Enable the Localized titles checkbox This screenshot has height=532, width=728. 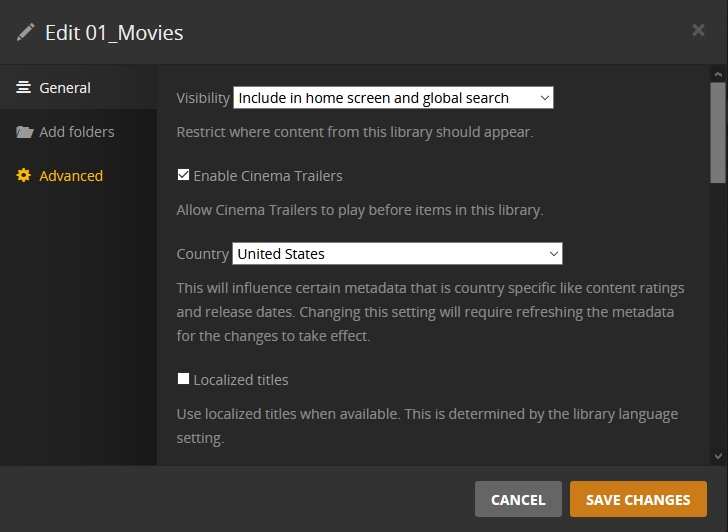[x=183, y=379]
